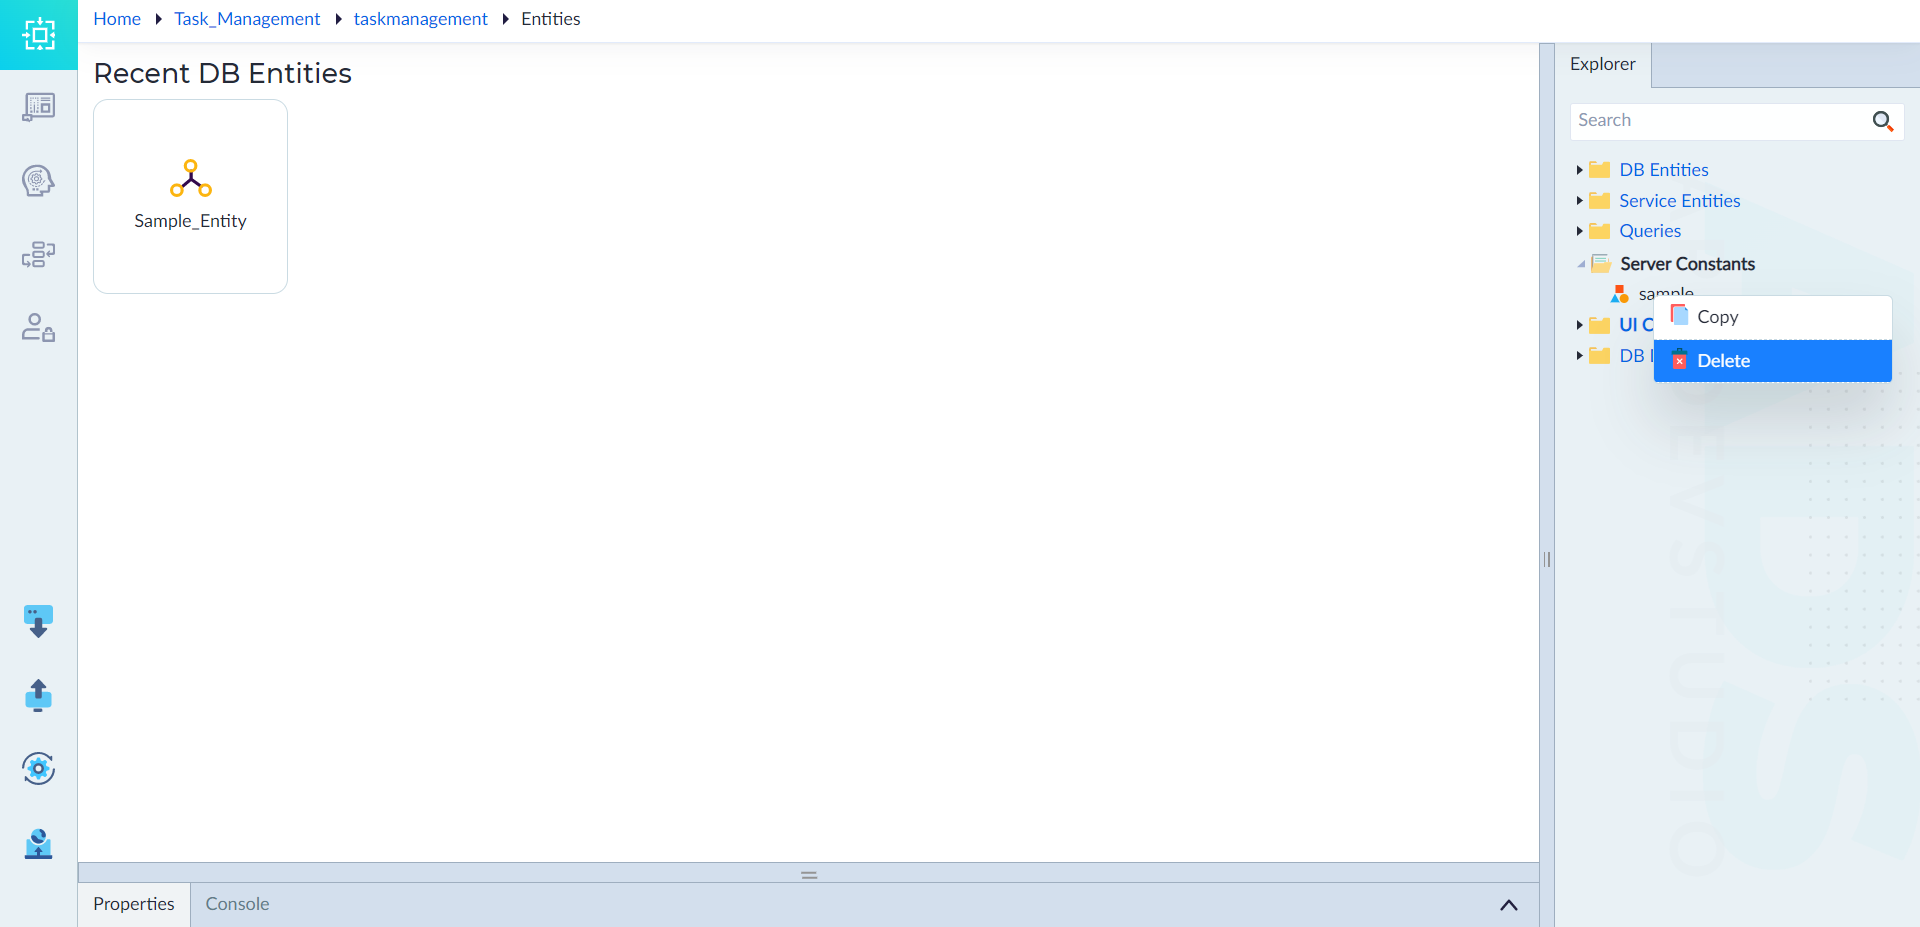Expand the Queries tree node
This screenshot has width=1920, height=927.
coord(1579,231)
